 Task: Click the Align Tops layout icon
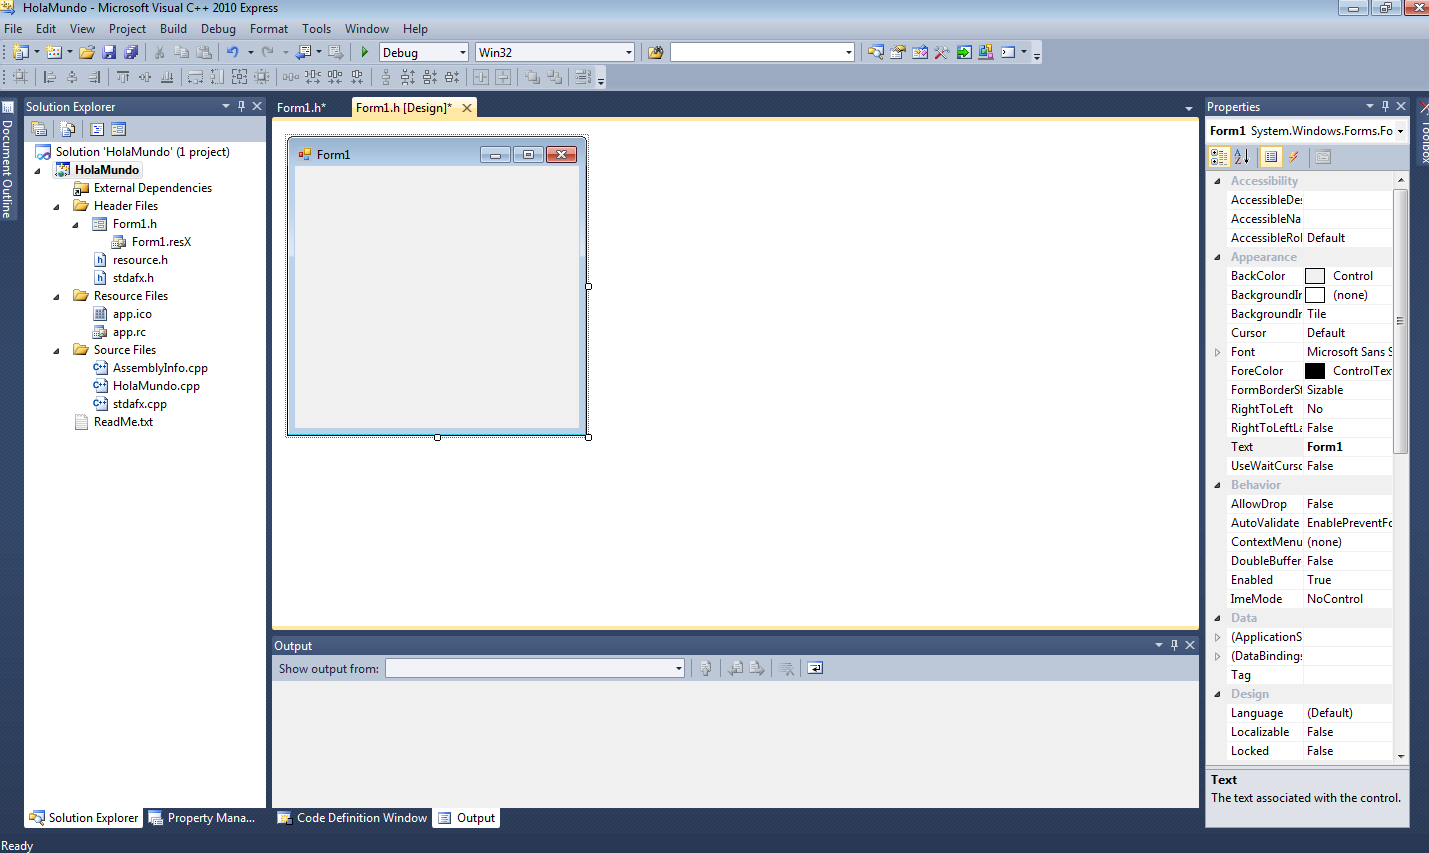tap(123, 76)
